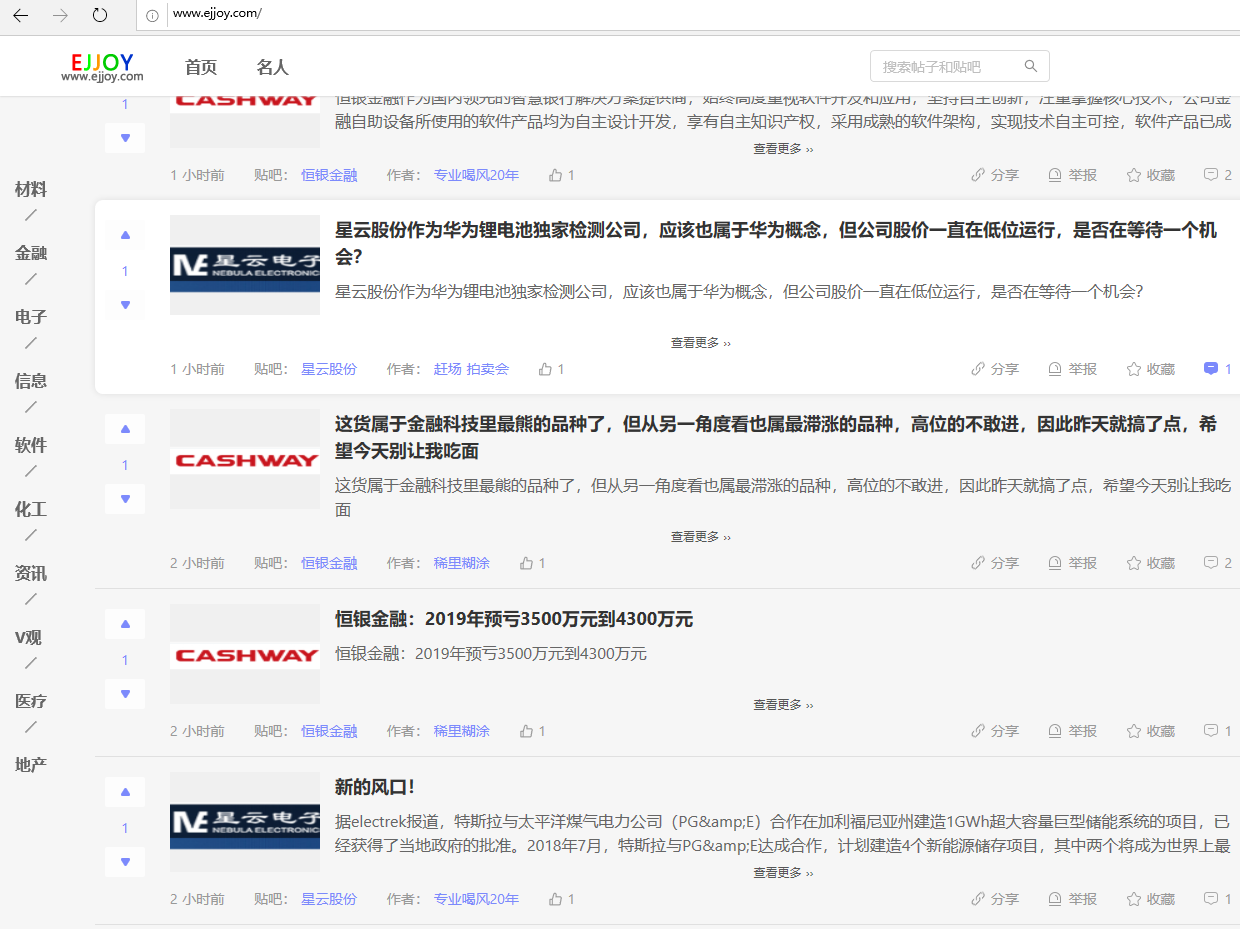The height and width of the screenshot is (929, 1240).
Task: Go back using browser back arrow
Action: (21, 15)
